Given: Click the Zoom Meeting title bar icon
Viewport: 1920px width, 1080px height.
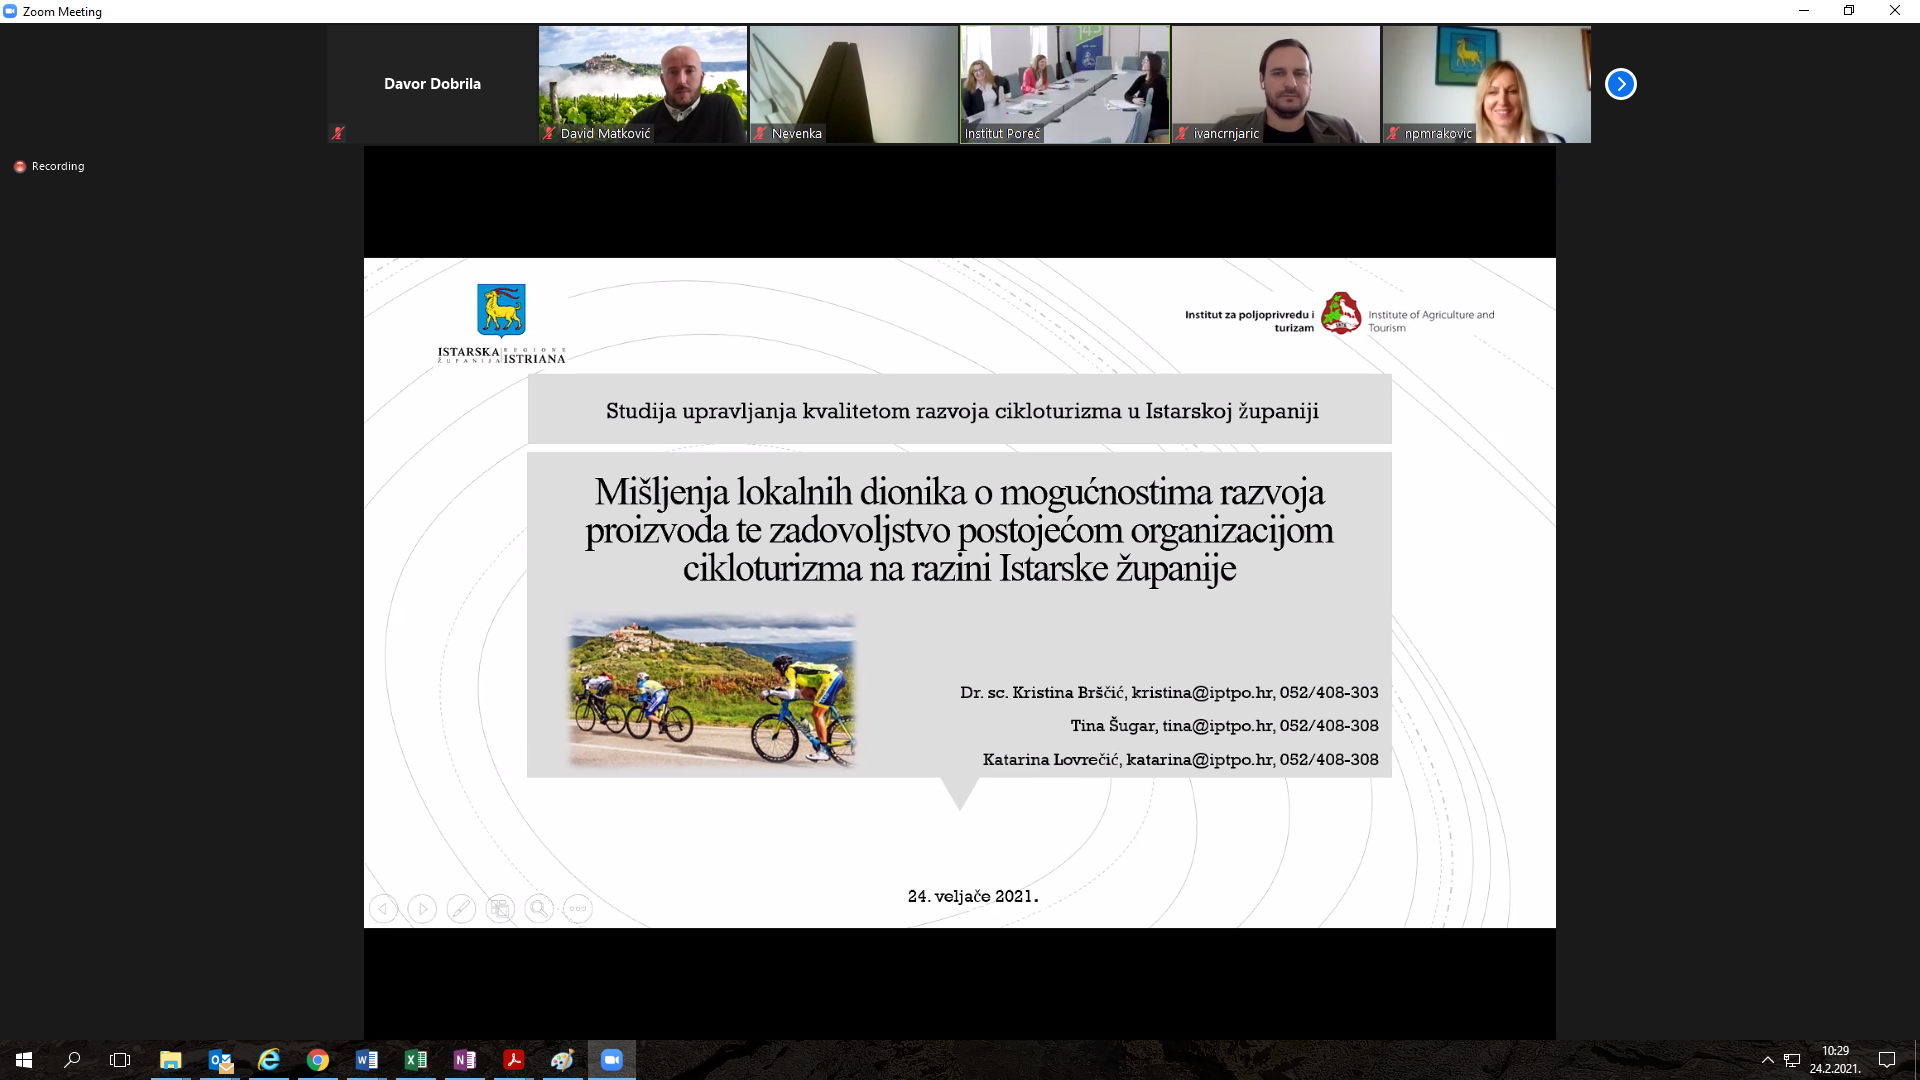Looking at the screenshot, I should (11, 11).
